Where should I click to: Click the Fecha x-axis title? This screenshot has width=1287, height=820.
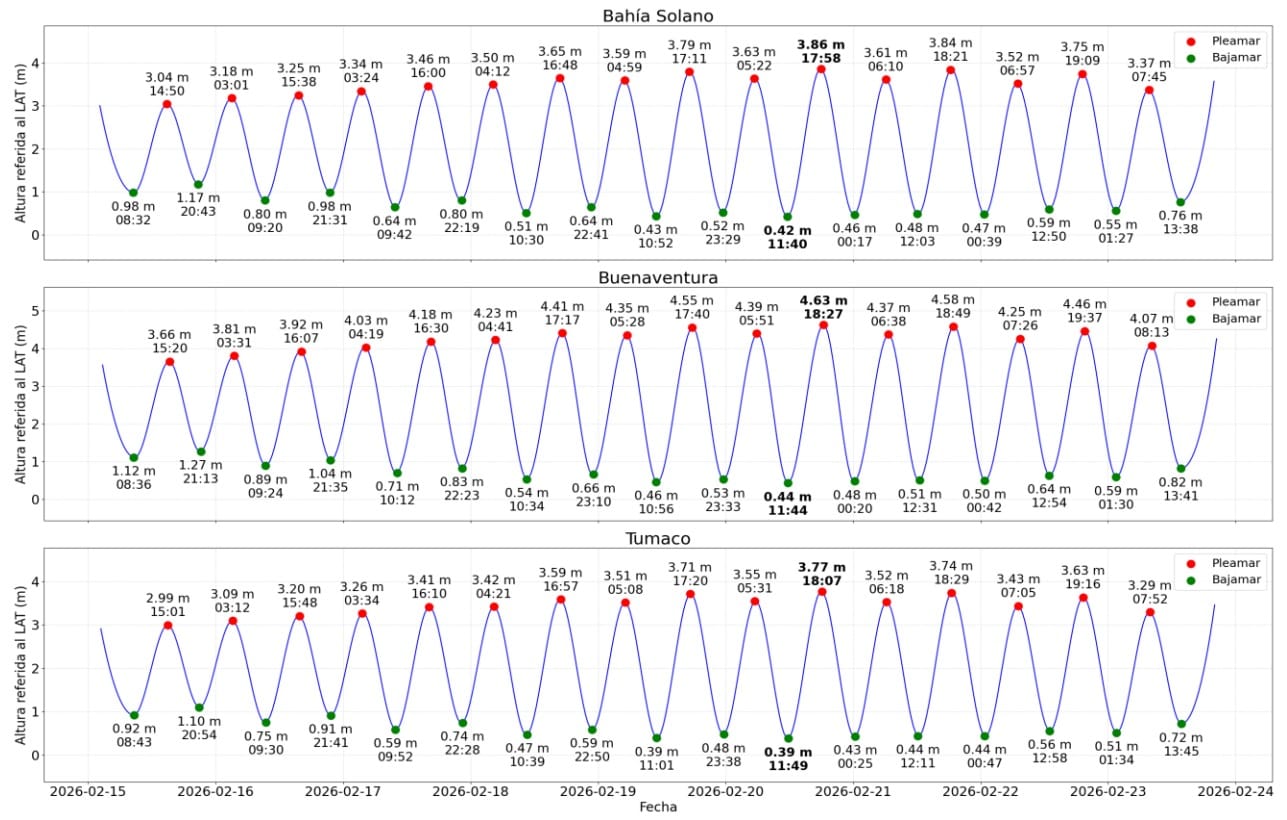(x=657, y=807)
